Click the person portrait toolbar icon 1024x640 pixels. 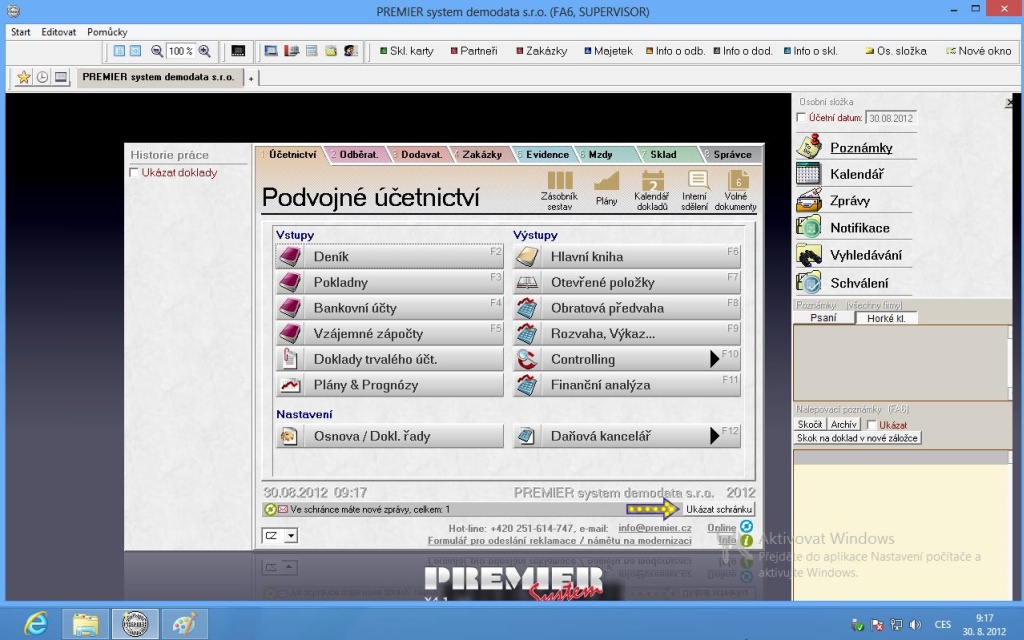[351, 51]
